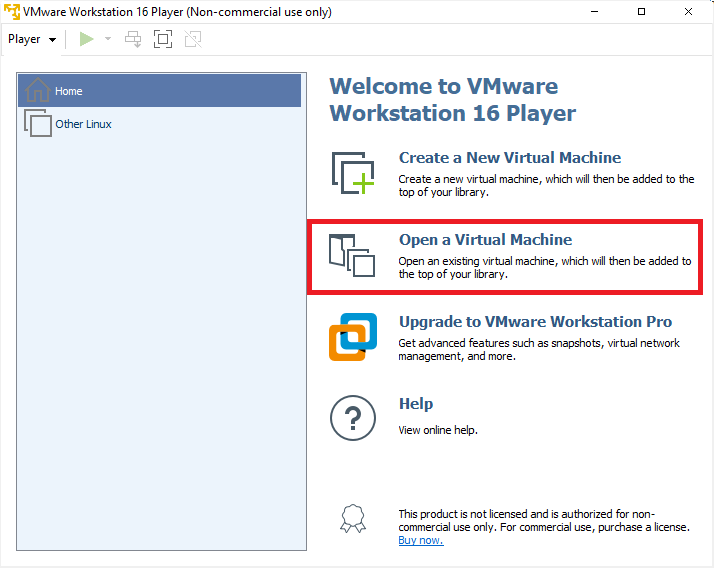Click the green Power On play icon

(87, 39)
